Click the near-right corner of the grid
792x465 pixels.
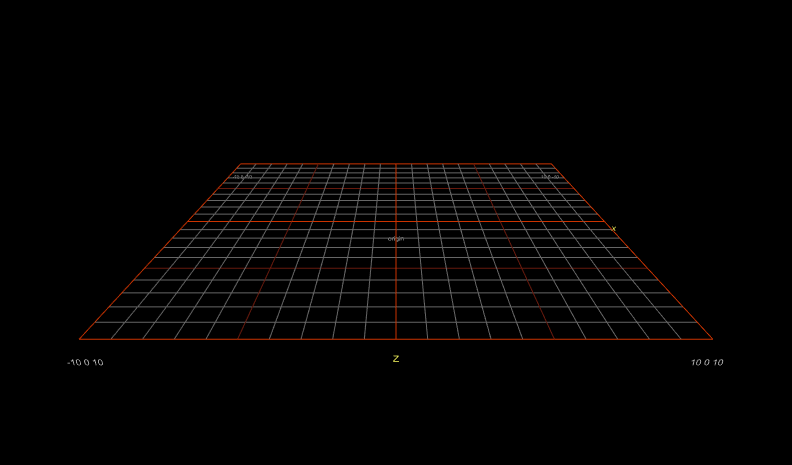click(713, 339)
